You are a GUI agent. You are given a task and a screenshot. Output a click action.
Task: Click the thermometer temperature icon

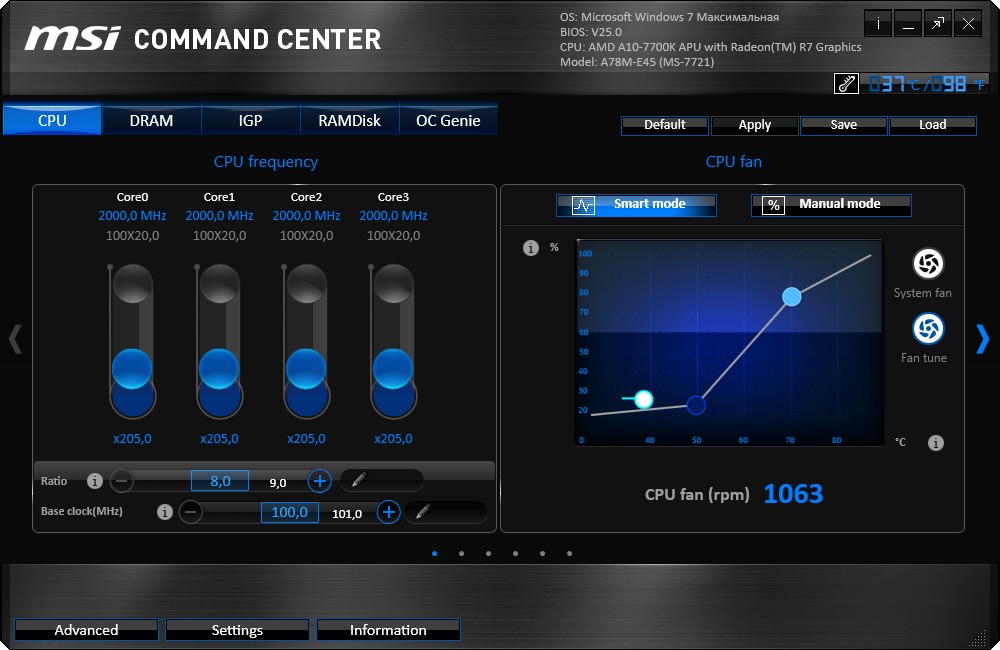coord(846,84)
